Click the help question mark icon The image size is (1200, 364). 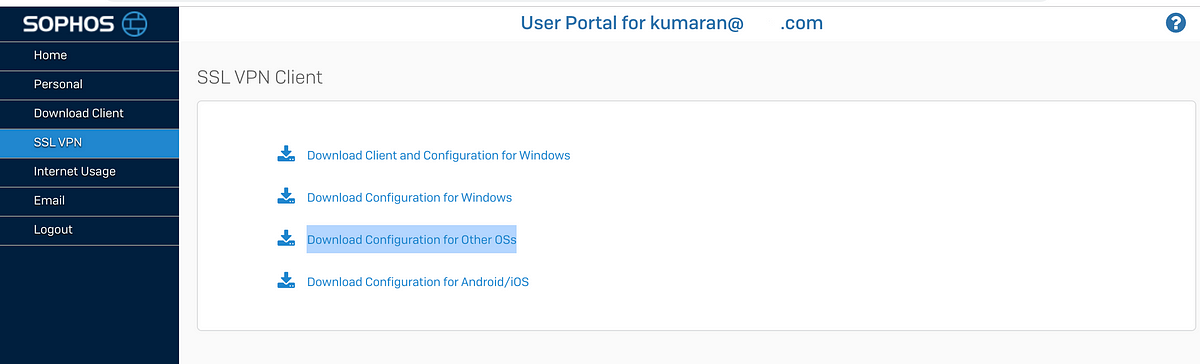[x=1175, y=23]
